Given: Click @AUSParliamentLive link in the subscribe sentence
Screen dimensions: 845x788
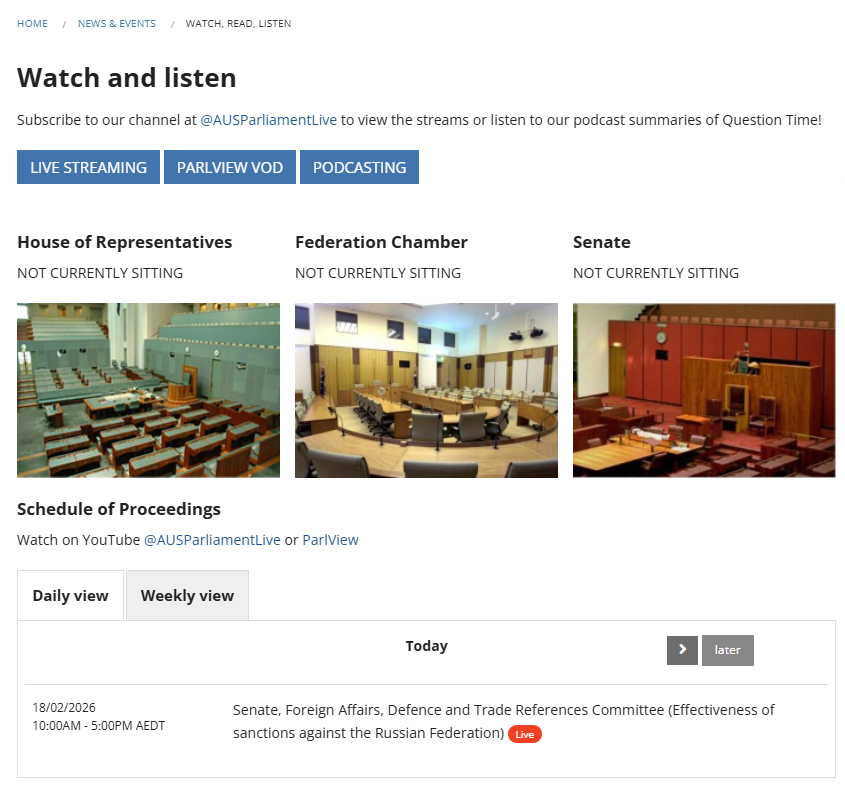Looking at the screenshot, I should coord(268,120).
